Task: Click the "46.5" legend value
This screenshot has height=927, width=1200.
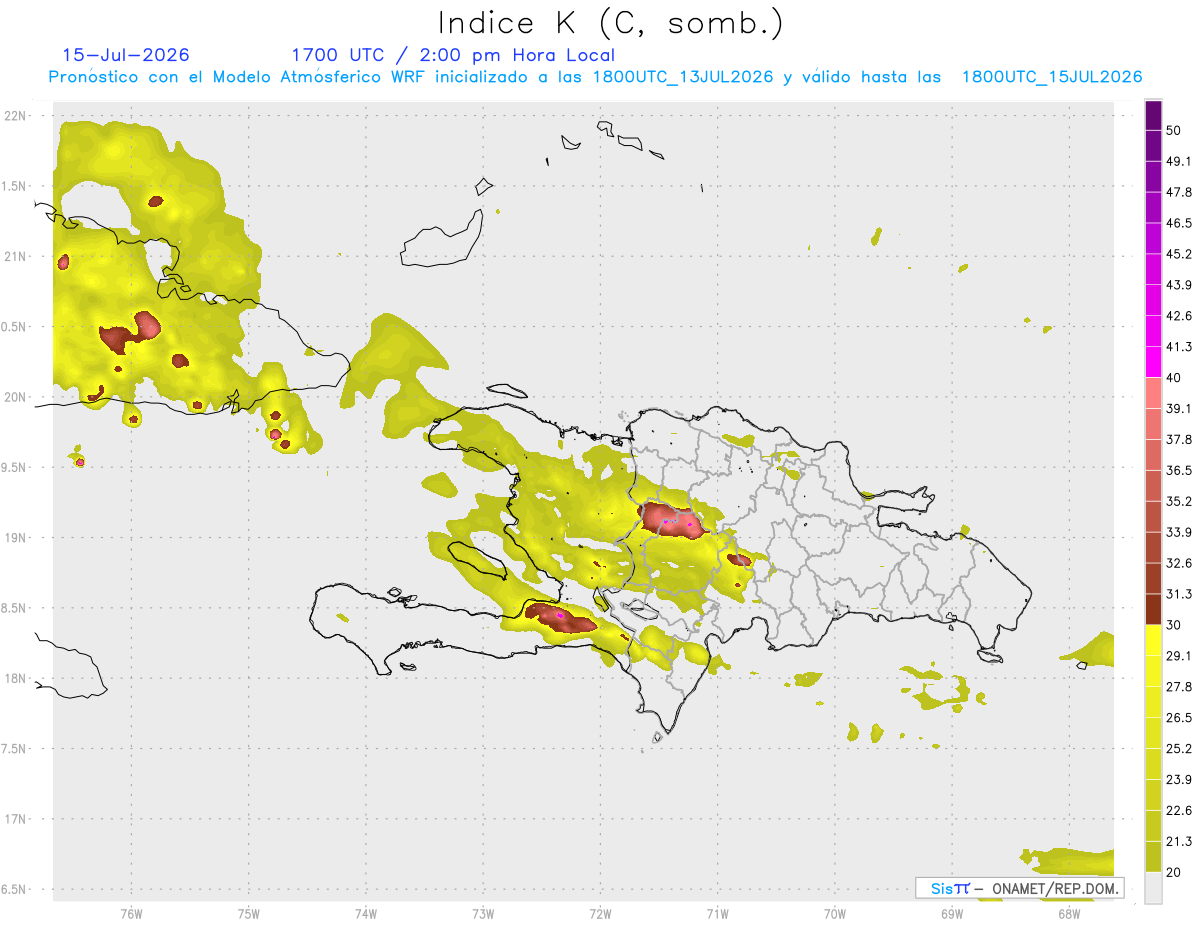Action: [1179, 223]
